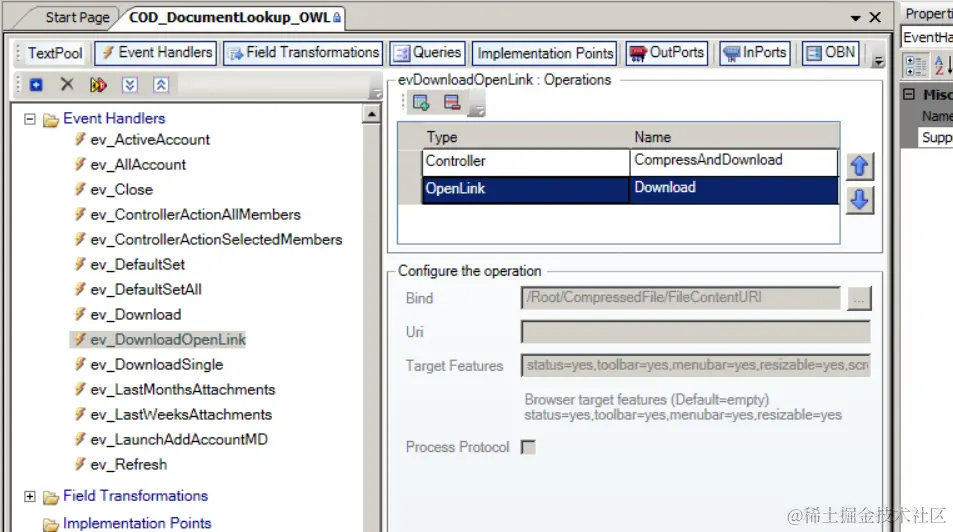Click the Name column header in operations
953x532 pixels.
pyautogui.click(x=734, y=137)
